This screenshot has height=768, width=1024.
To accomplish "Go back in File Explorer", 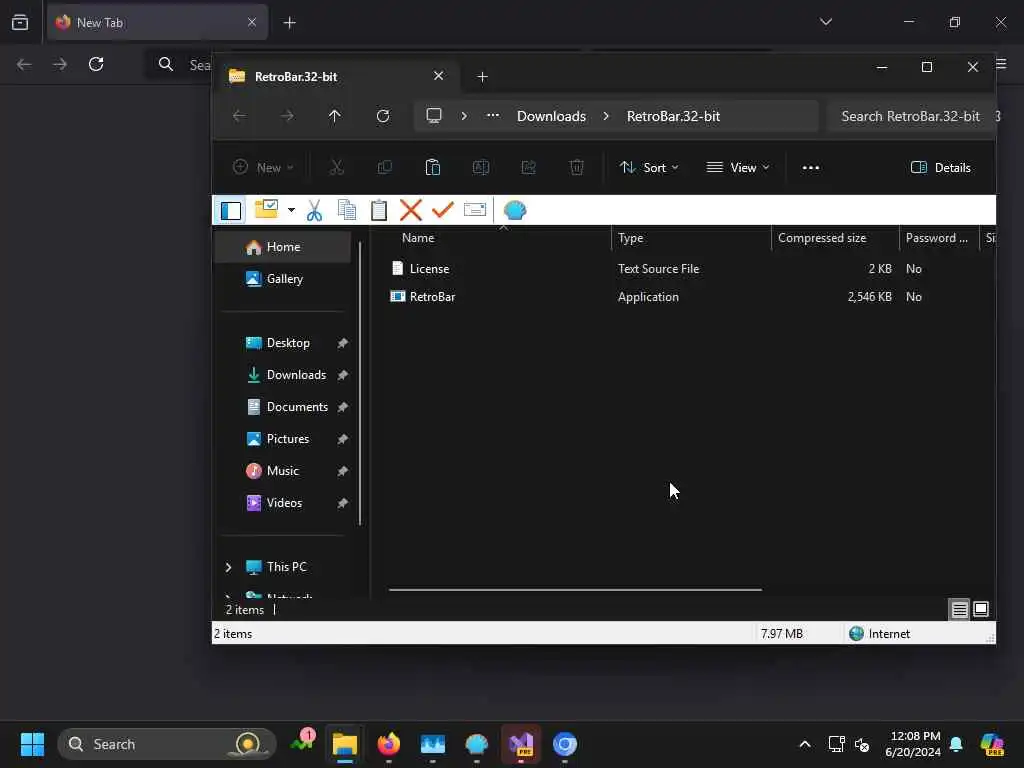I will (x=240, y=116).
